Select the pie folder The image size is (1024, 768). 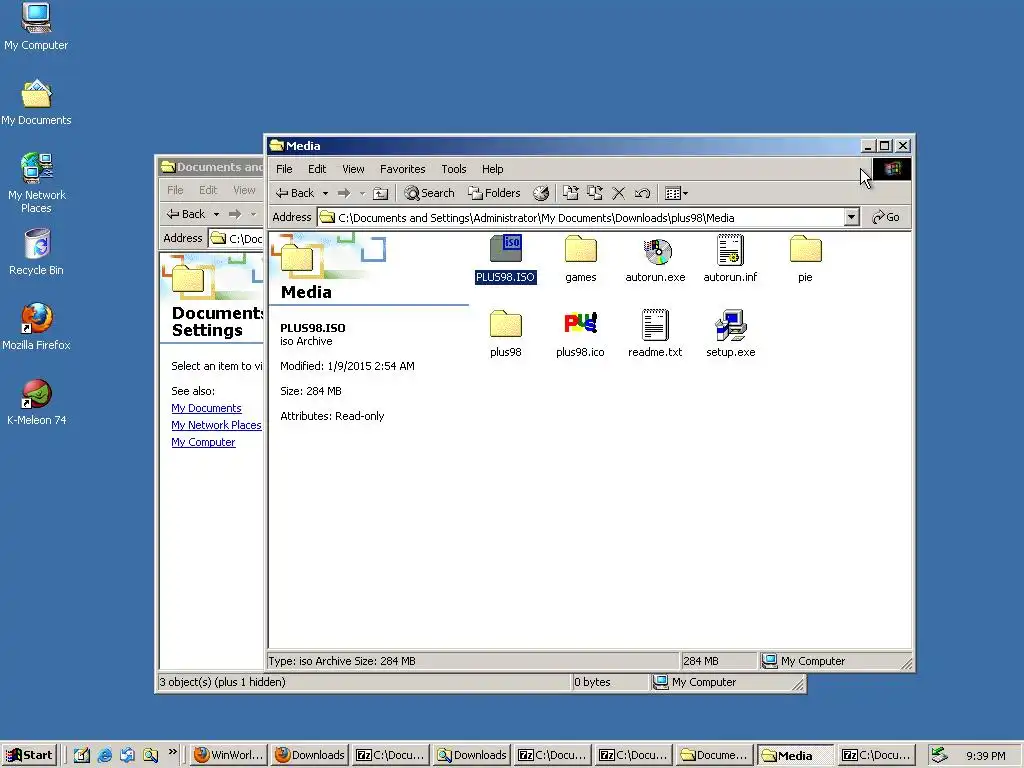point(805,259)
